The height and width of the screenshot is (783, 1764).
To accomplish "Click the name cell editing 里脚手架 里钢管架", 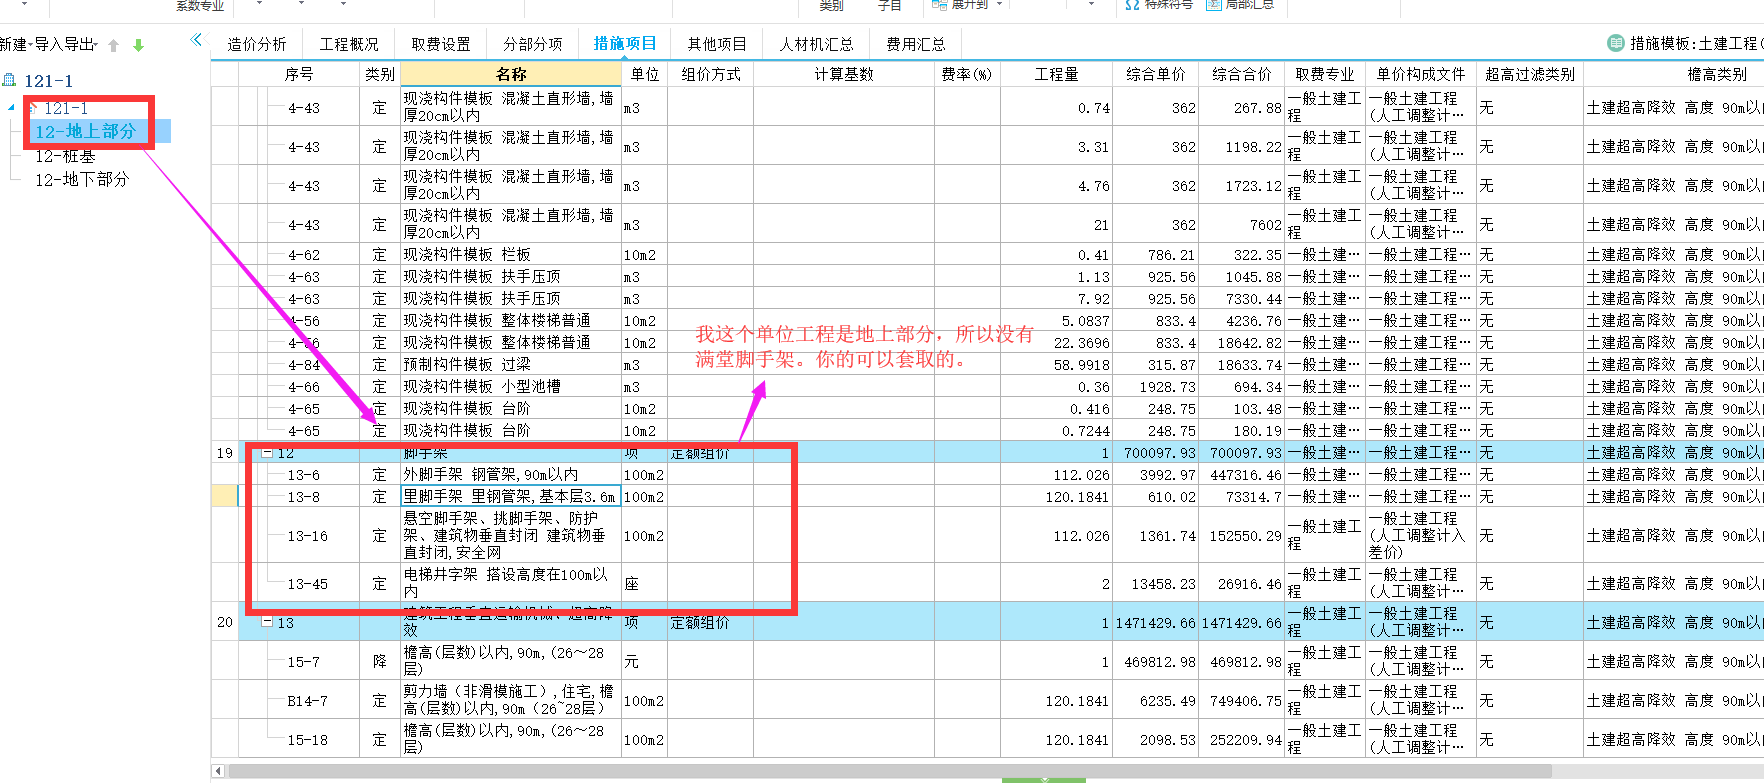I will coord(511,496).
